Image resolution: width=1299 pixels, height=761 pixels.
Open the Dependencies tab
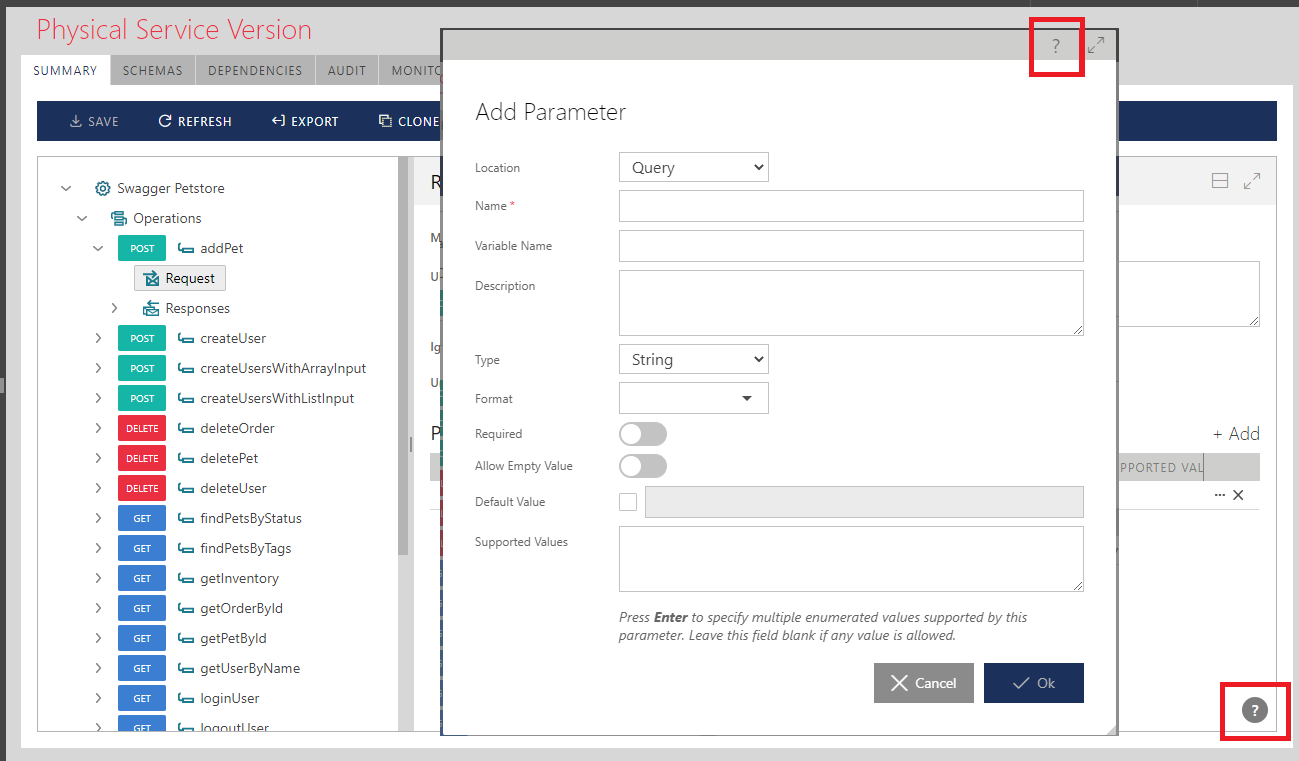tap(255, 71)
